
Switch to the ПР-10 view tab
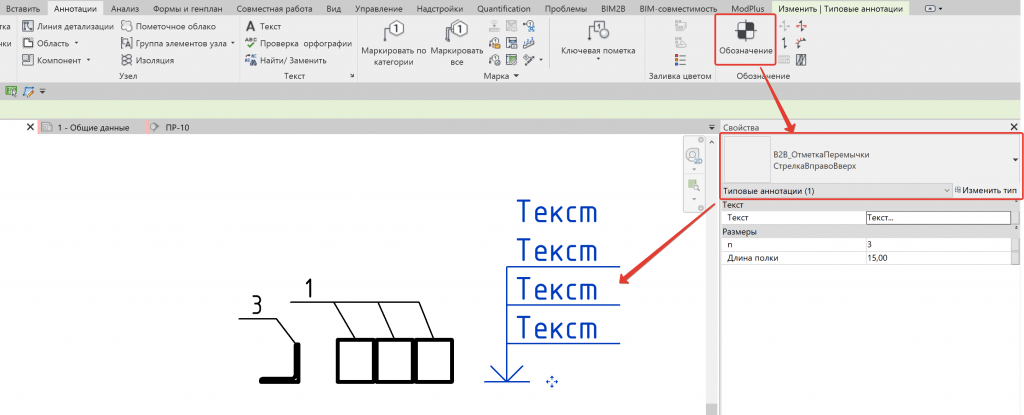click(177, 128)
